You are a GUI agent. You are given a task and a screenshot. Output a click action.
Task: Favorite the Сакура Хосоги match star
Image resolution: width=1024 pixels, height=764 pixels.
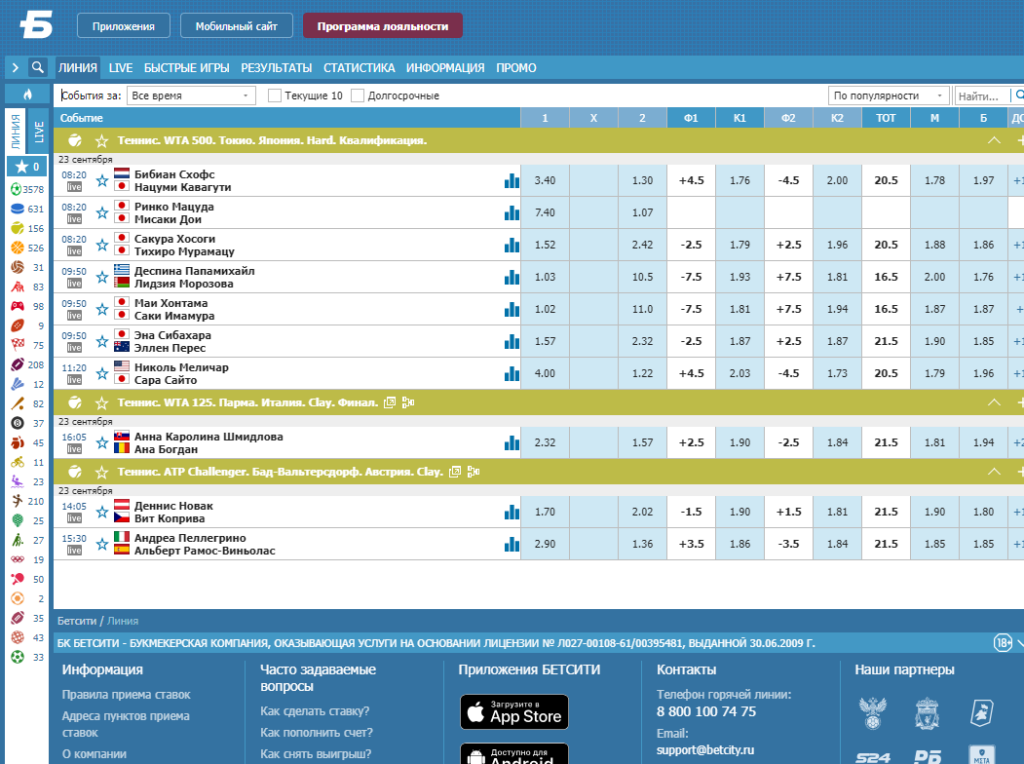102,245
